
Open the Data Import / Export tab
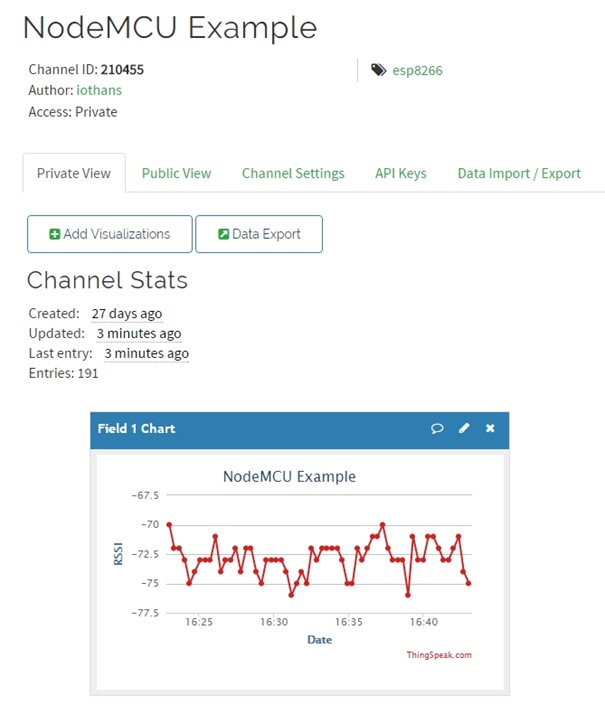pyautogui.click(x=519, y=174)
